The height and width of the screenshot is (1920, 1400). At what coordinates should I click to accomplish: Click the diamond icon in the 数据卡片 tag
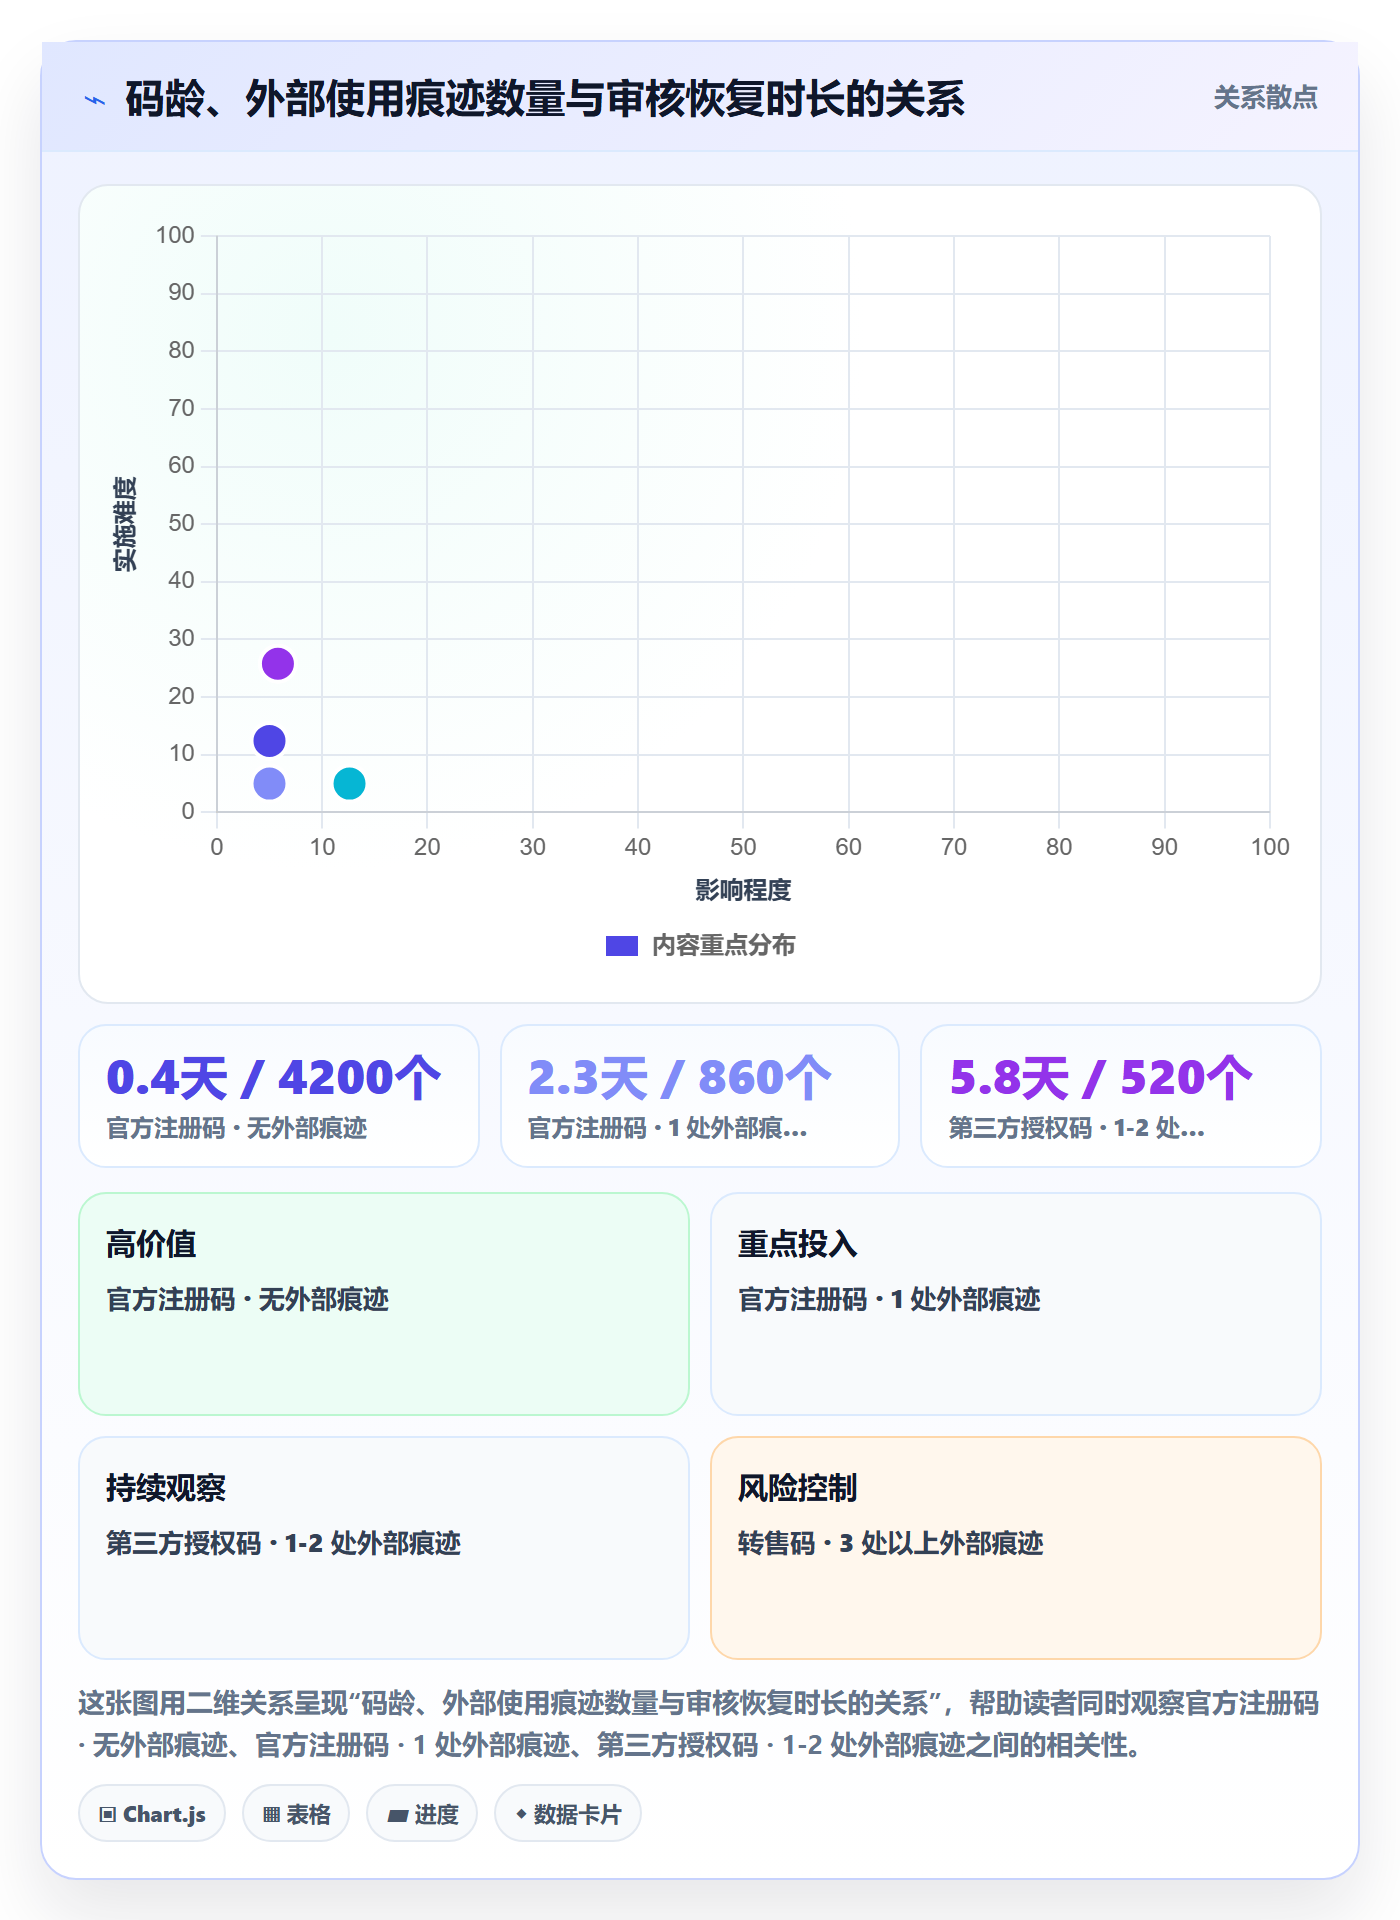(x=521, y=1814)
